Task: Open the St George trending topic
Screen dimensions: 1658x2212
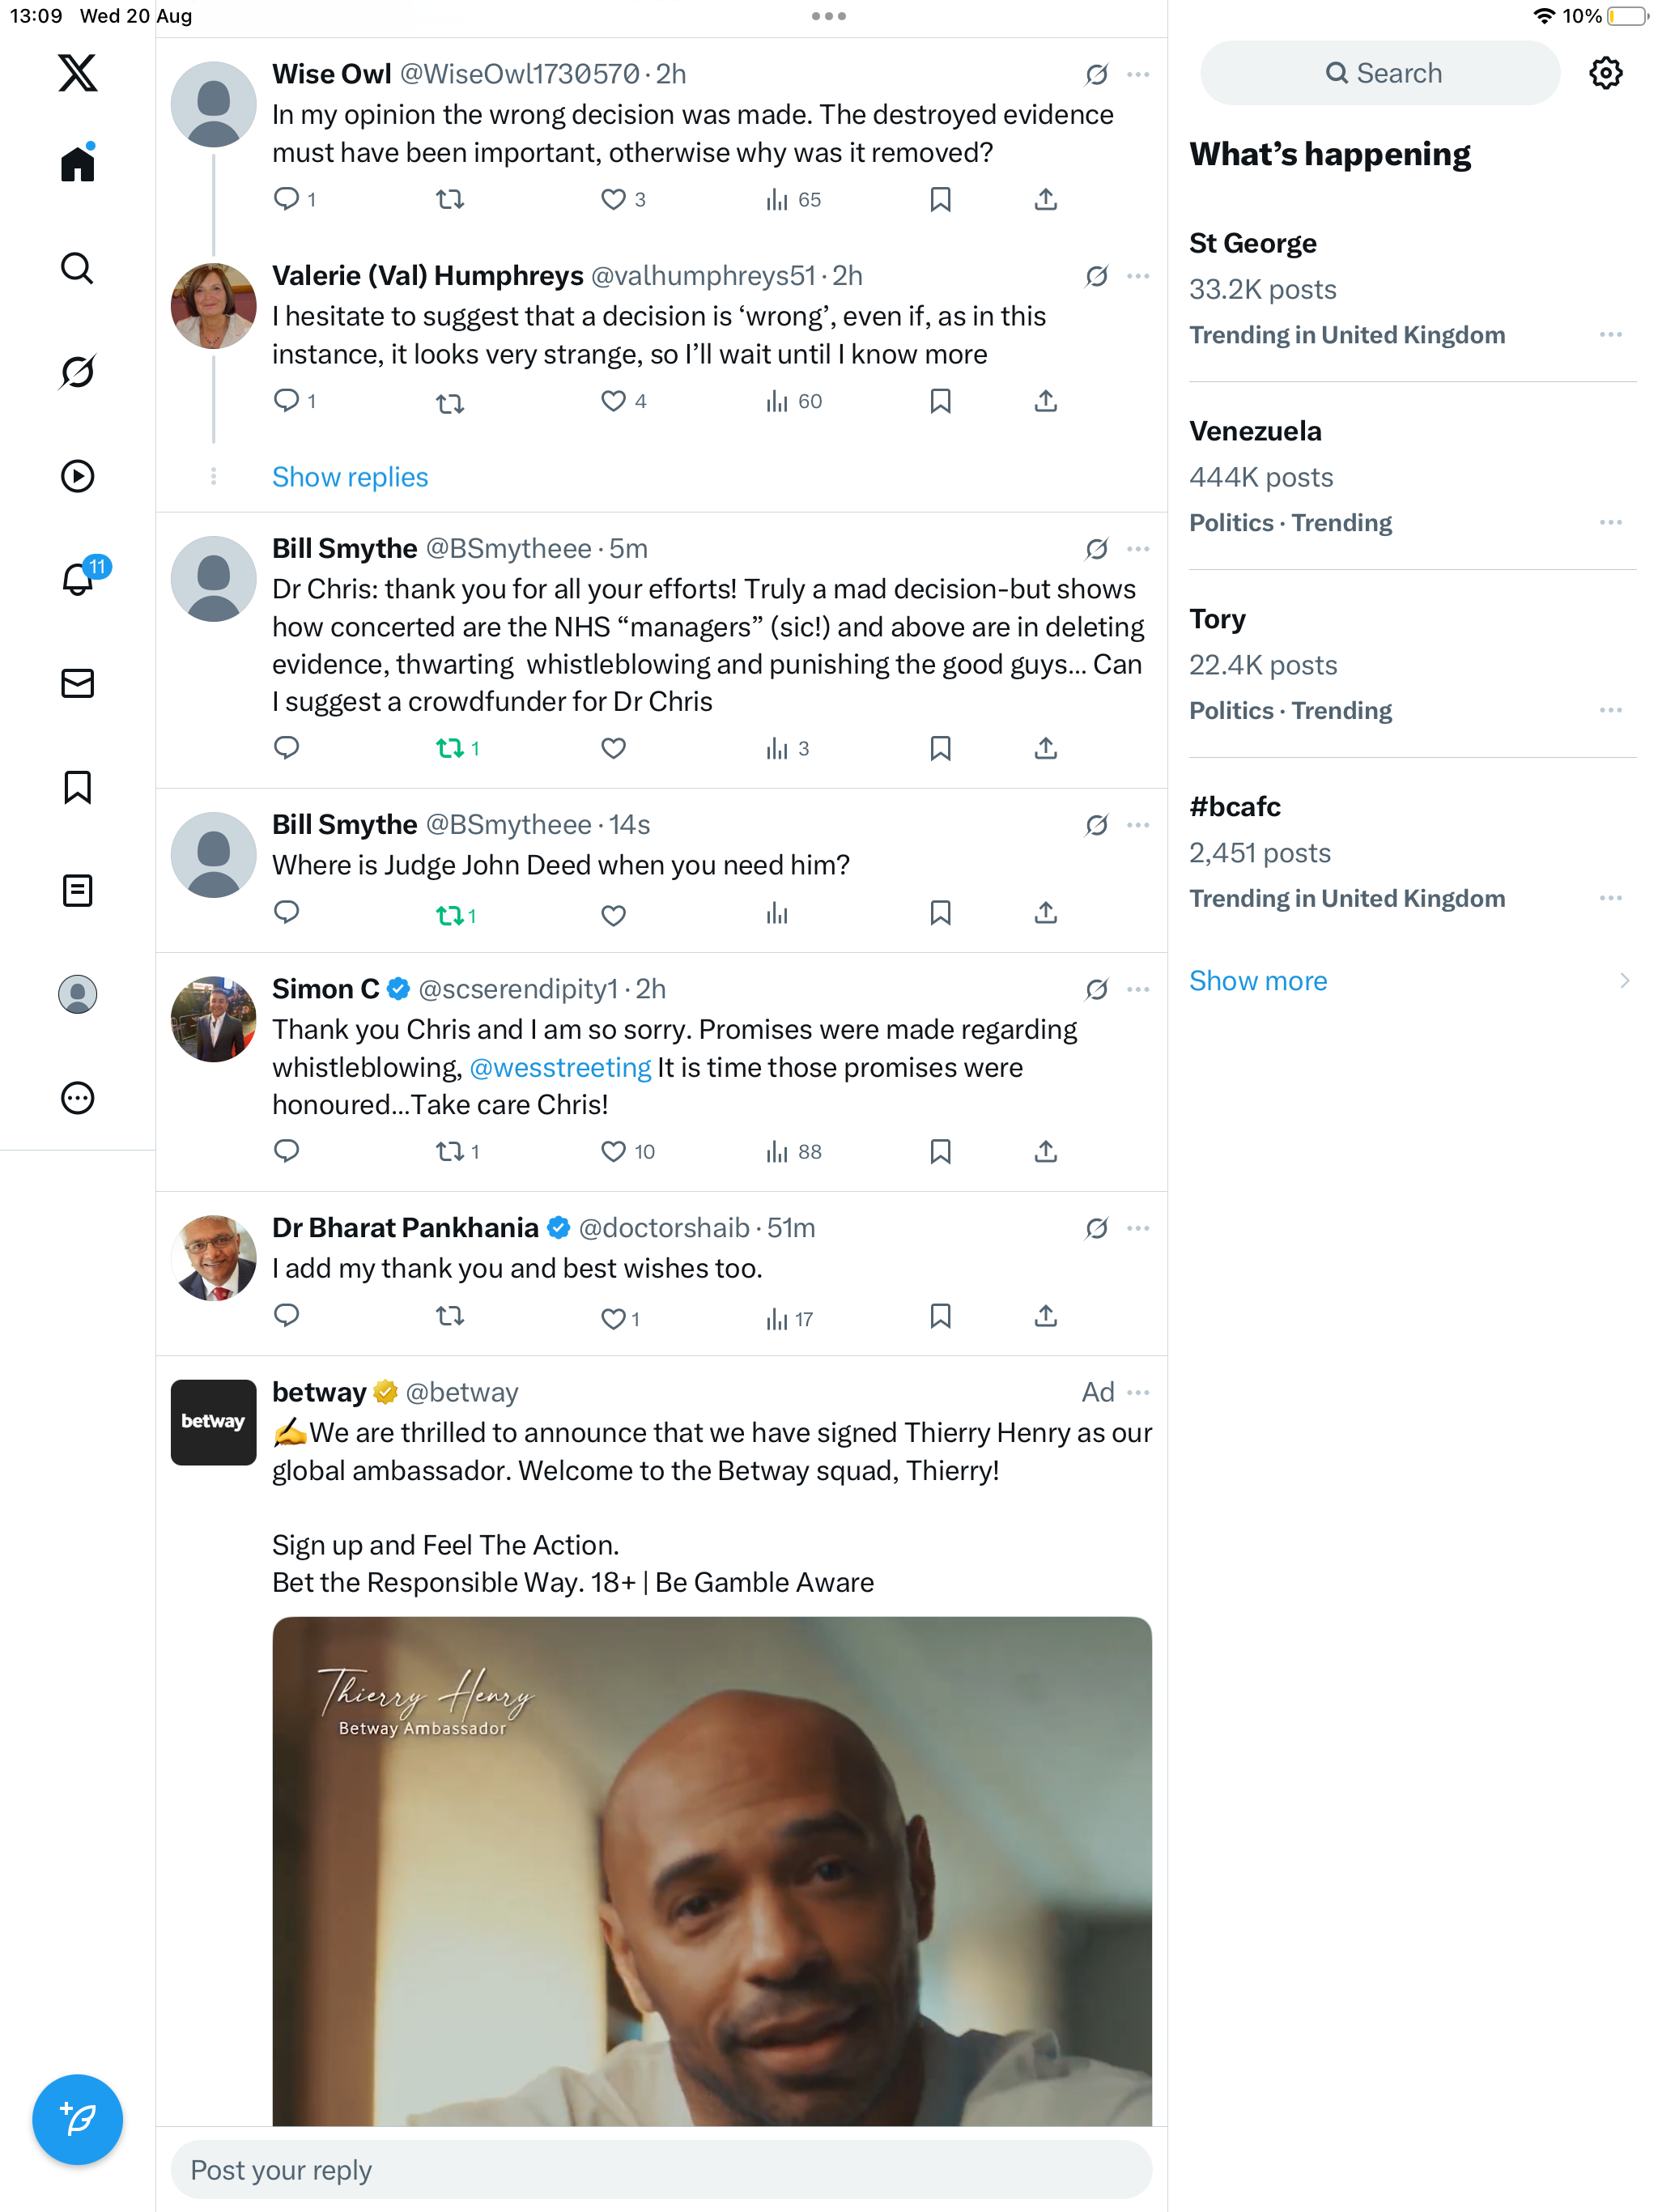Action: coord(1253,244)
